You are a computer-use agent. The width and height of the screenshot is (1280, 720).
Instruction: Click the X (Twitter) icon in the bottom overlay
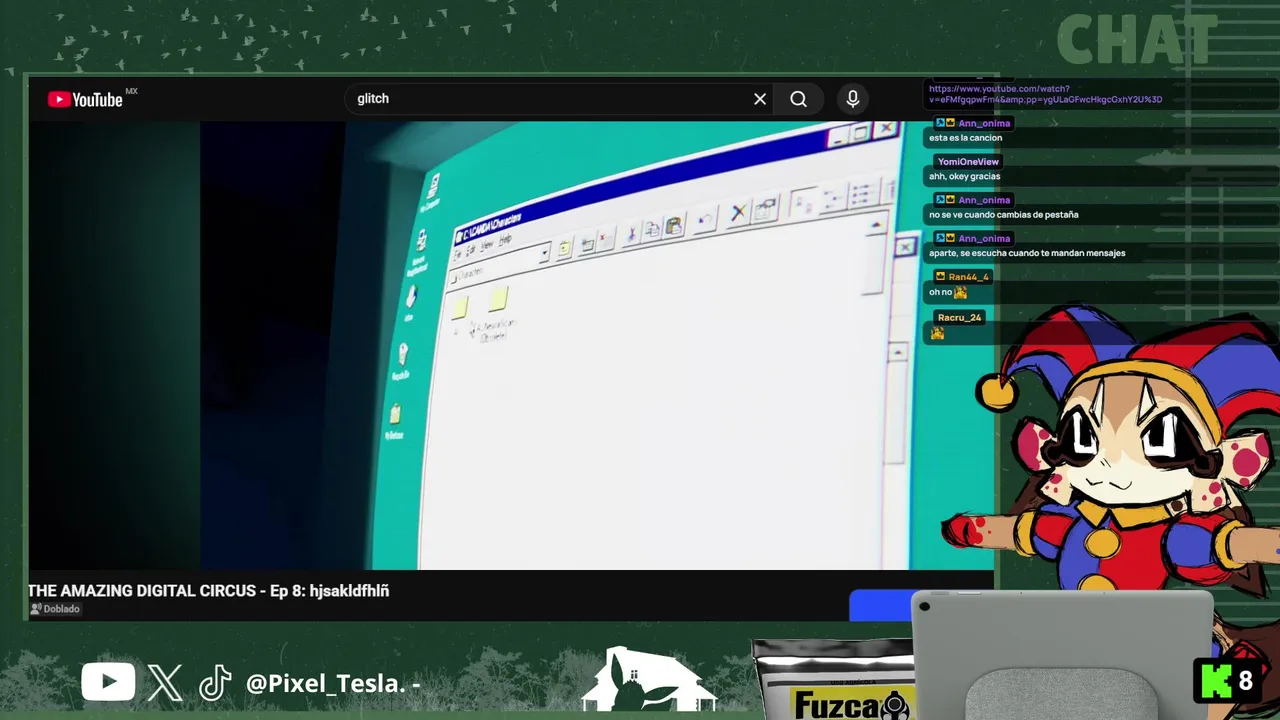pyautogui.click(x=165, y=683)
